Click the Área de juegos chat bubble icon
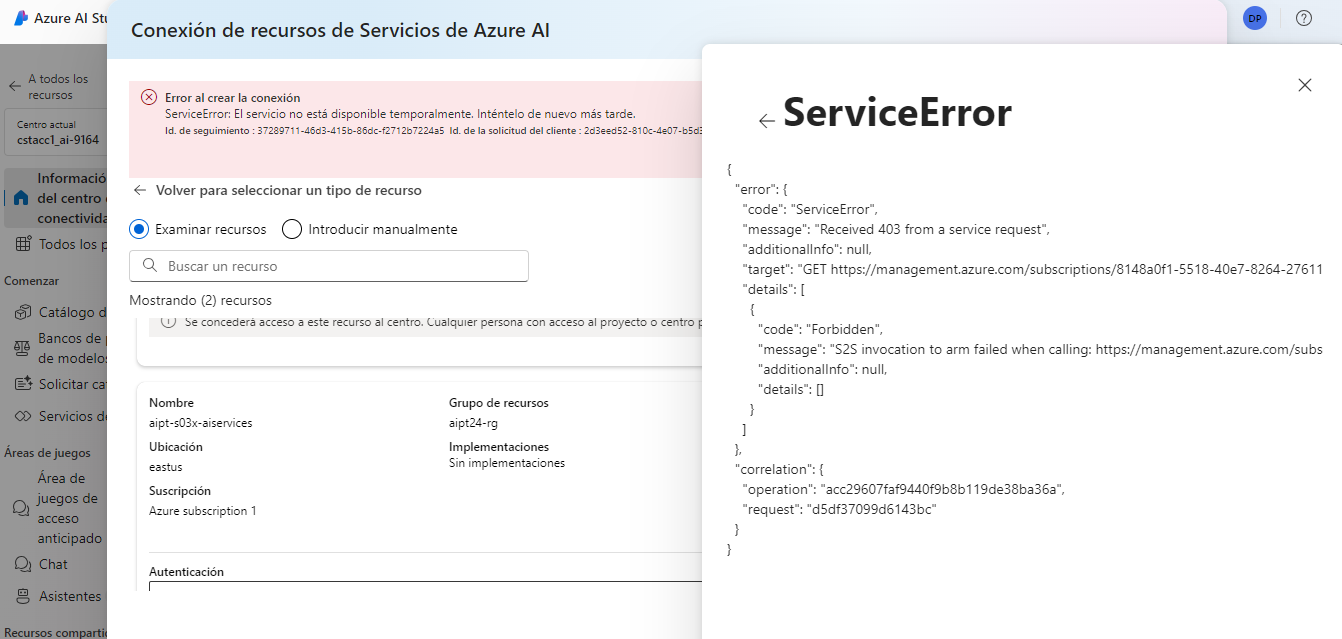This screenshot has height=639, width=1342. [x=22, y=508]
